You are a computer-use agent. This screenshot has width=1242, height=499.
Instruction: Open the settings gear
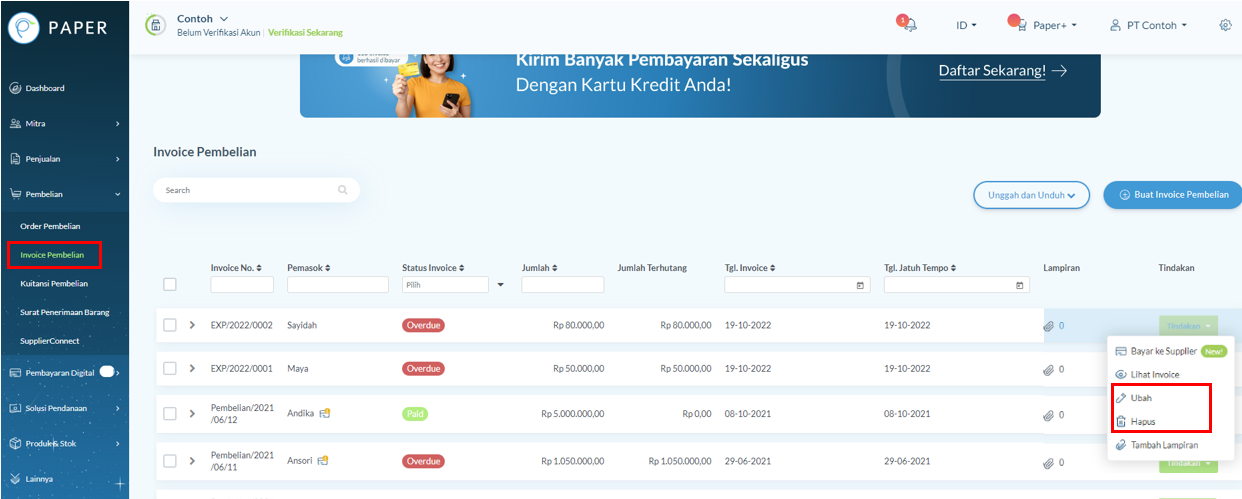(x=1225, y=25)
